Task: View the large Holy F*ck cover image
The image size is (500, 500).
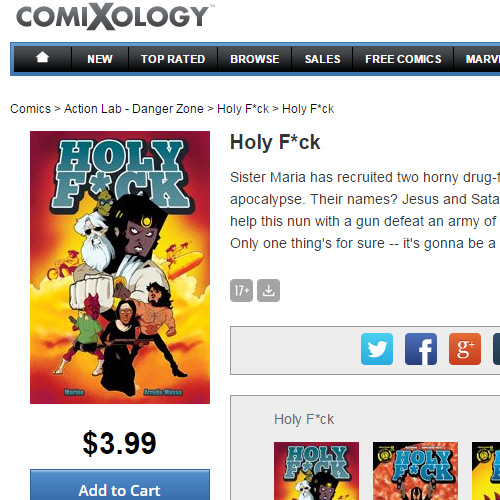Action: click(x=120, y=267)
